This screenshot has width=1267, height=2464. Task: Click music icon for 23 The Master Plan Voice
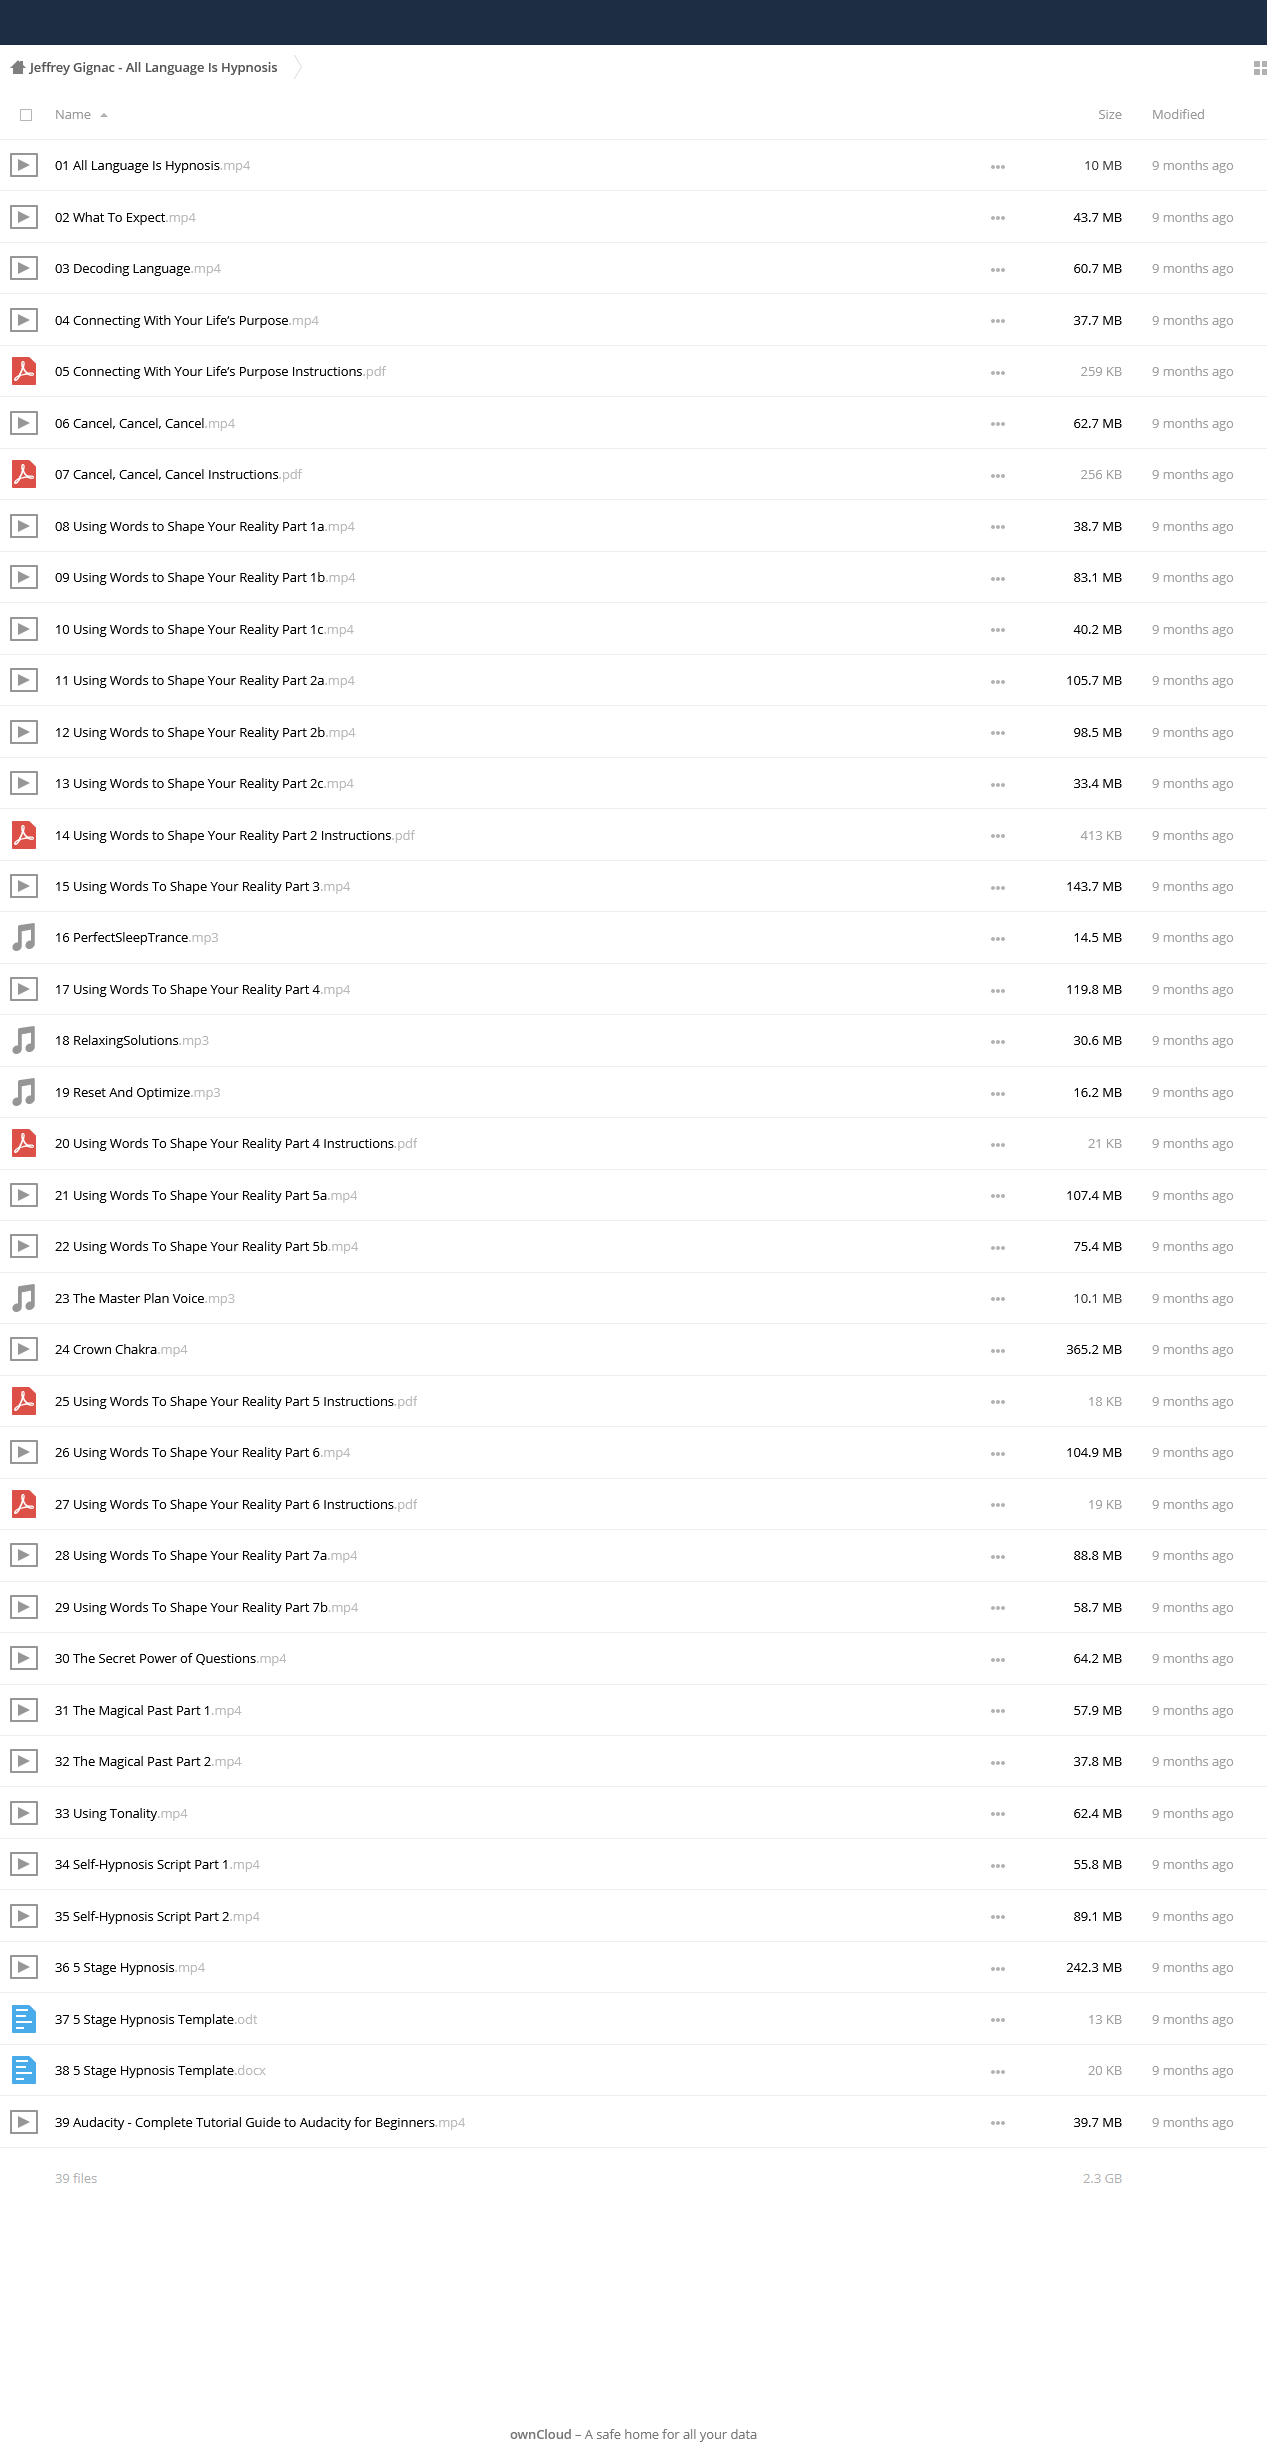click(24, 1298)
